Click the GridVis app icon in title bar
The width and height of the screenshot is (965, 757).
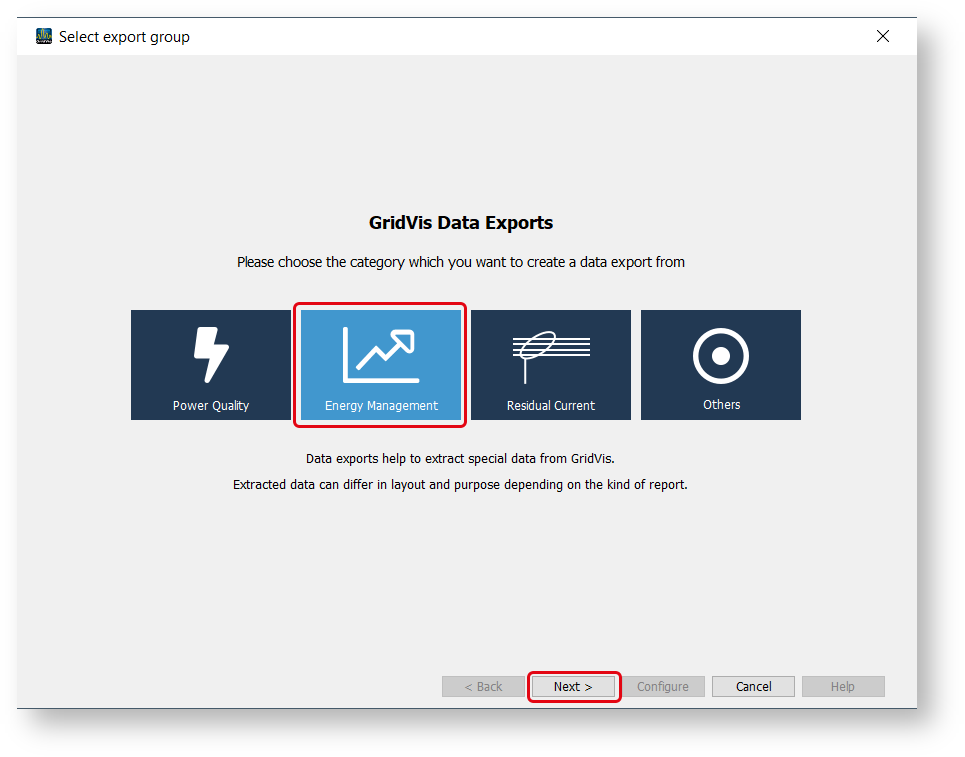tap(44, 37)
